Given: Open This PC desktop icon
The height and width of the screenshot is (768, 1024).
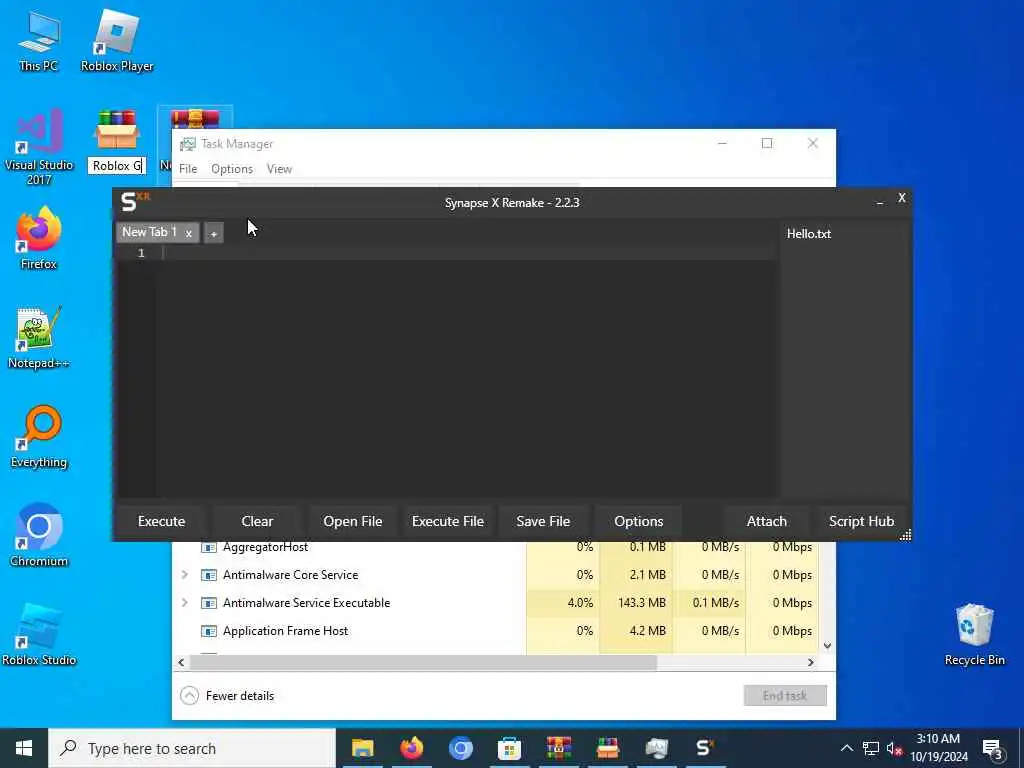Looking at the screenshot, I should coord(39,40).
